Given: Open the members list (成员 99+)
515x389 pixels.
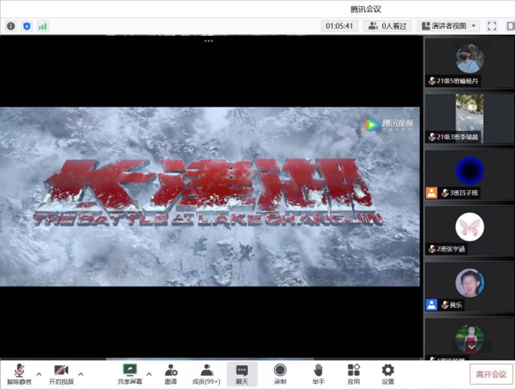Looking at the screenshot, I should point(206,374).
